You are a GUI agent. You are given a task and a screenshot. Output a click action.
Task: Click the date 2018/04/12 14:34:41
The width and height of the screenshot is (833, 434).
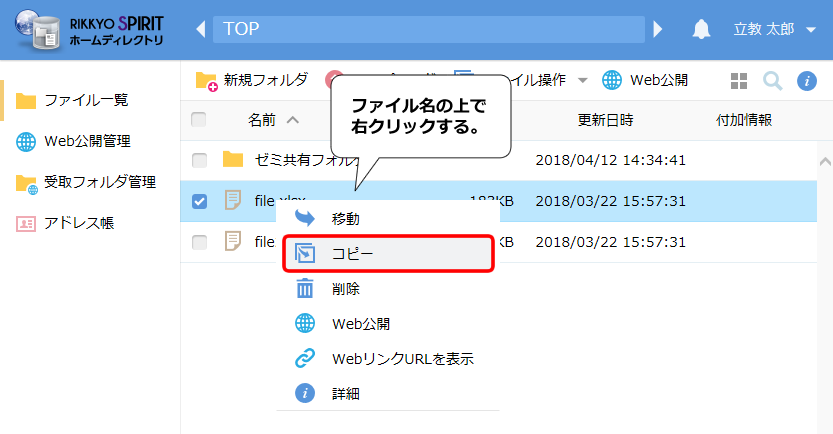tap(610, 160)
